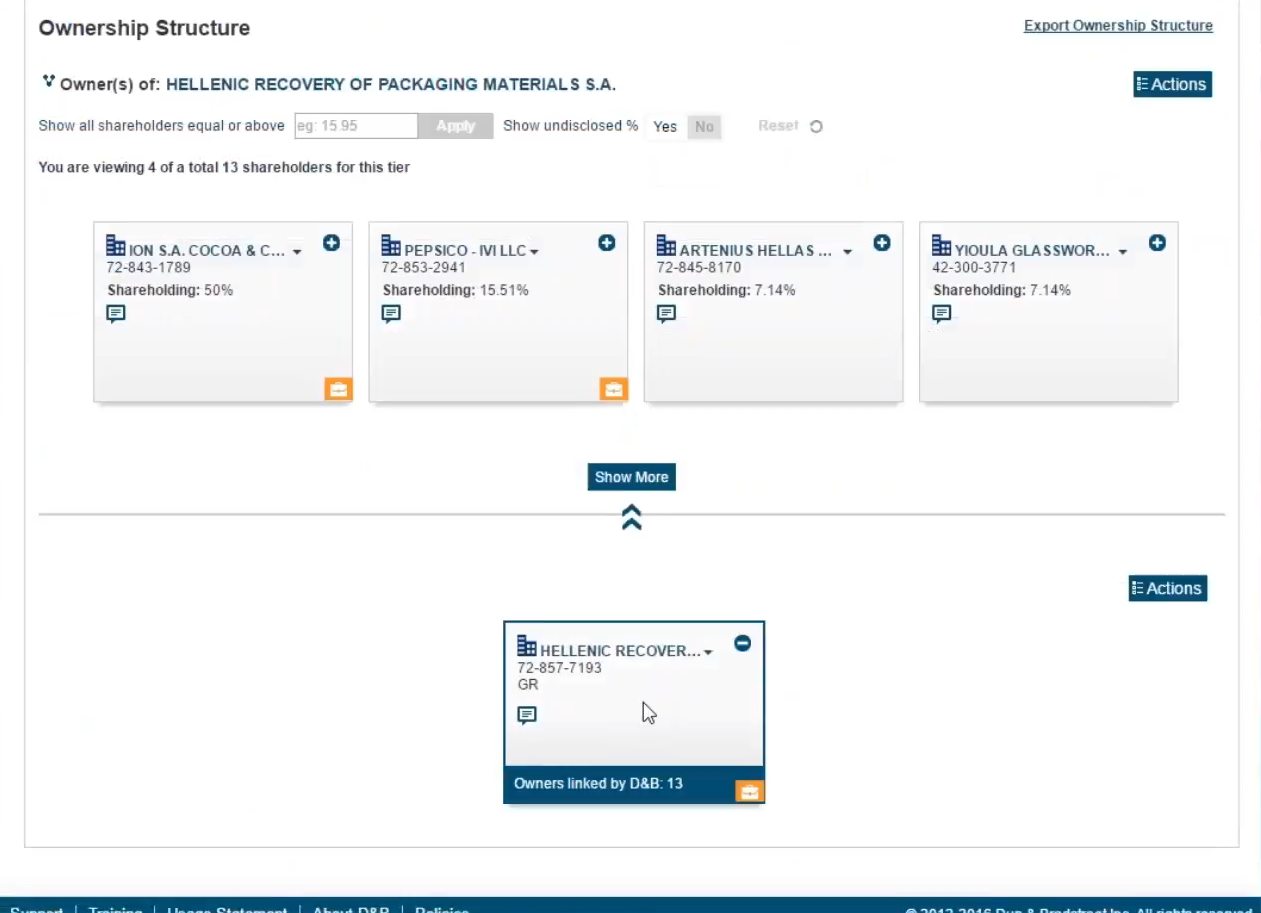Click the shareholder percentage input field
1261x913 pixels.
(x=355, y=126)
